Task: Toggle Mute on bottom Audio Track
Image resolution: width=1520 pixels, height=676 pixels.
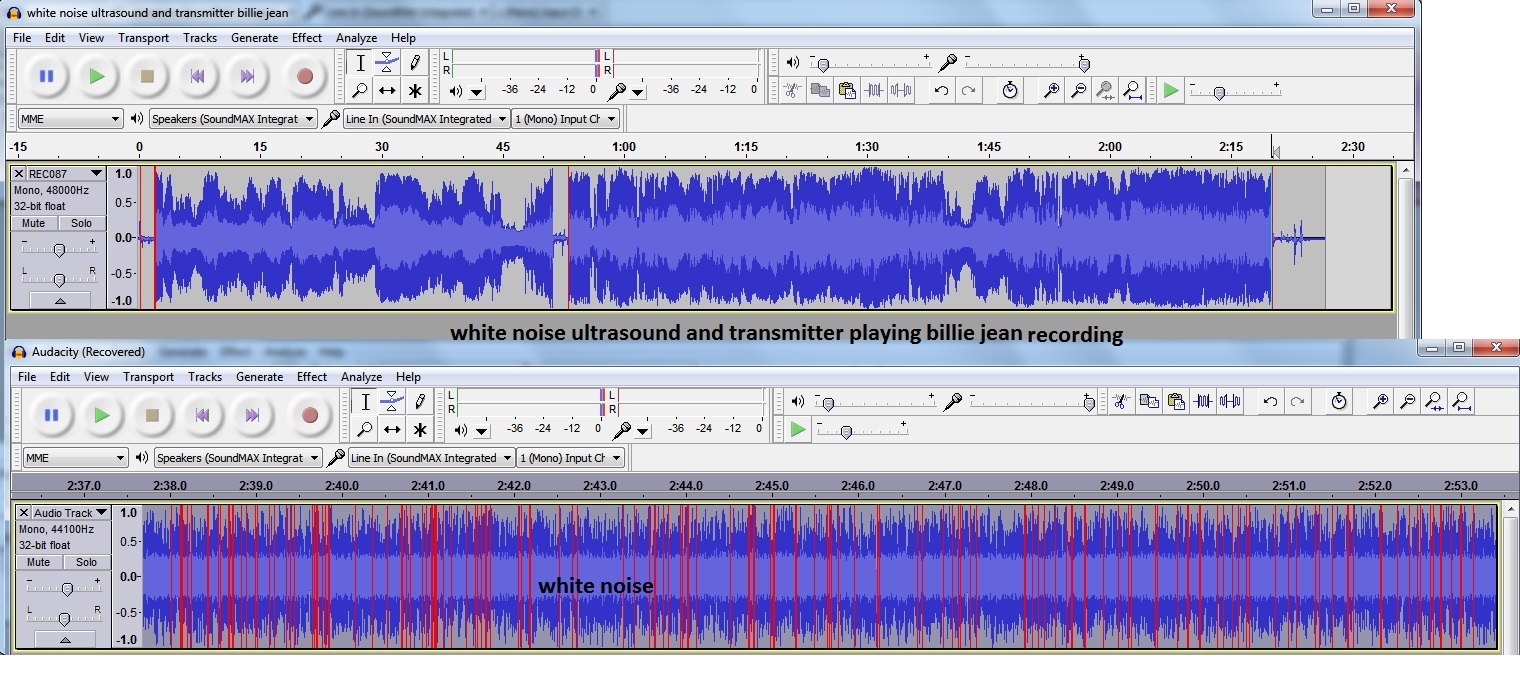Action: point(38,562)
